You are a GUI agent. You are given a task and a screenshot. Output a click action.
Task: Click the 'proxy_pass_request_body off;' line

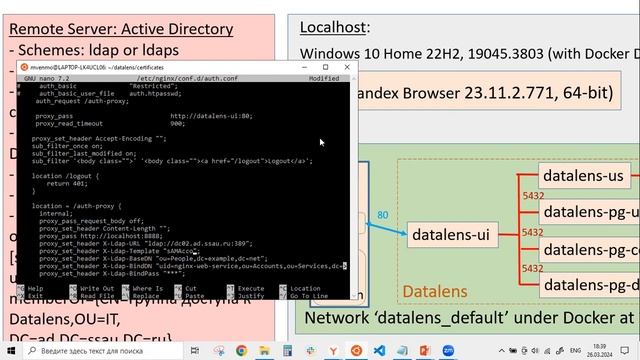pos(91,221)
